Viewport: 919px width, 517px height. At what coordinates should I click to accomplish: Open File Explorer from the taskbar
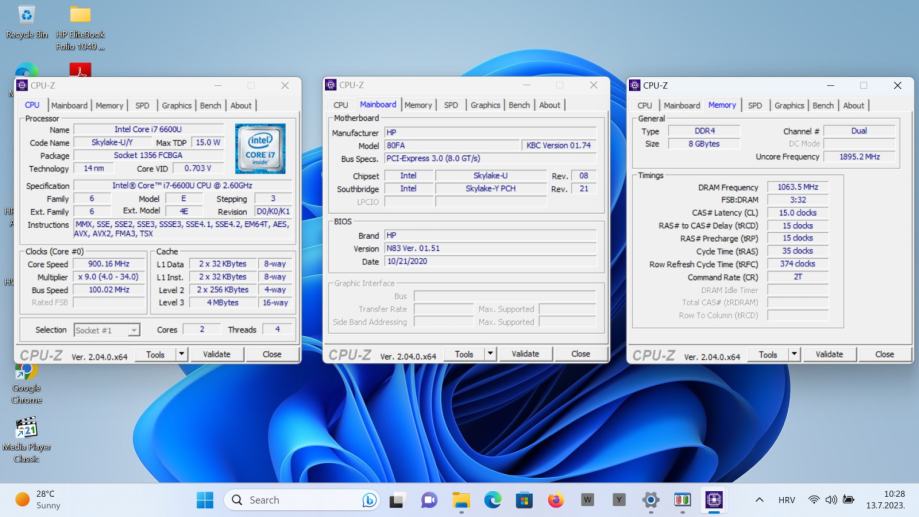click(461, 500)
